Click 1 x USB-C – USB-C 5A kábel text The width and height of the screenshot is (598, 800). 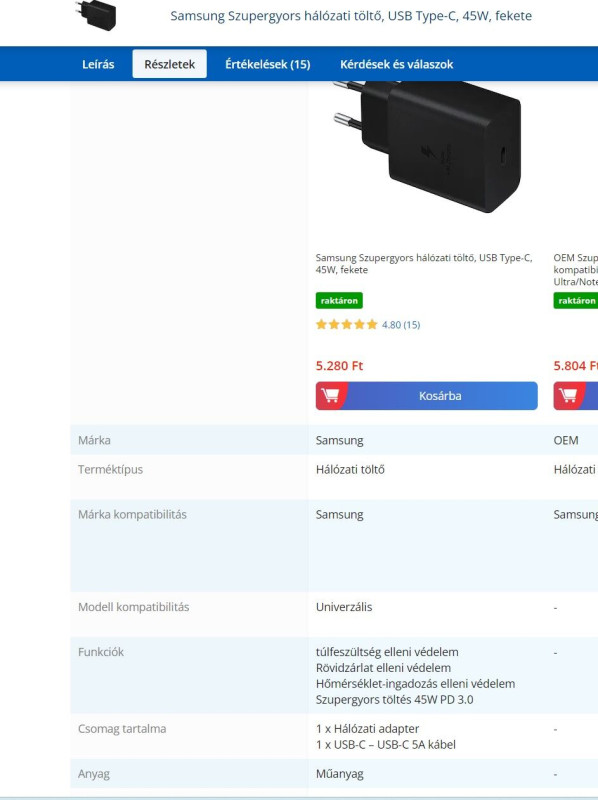(386, 744)
